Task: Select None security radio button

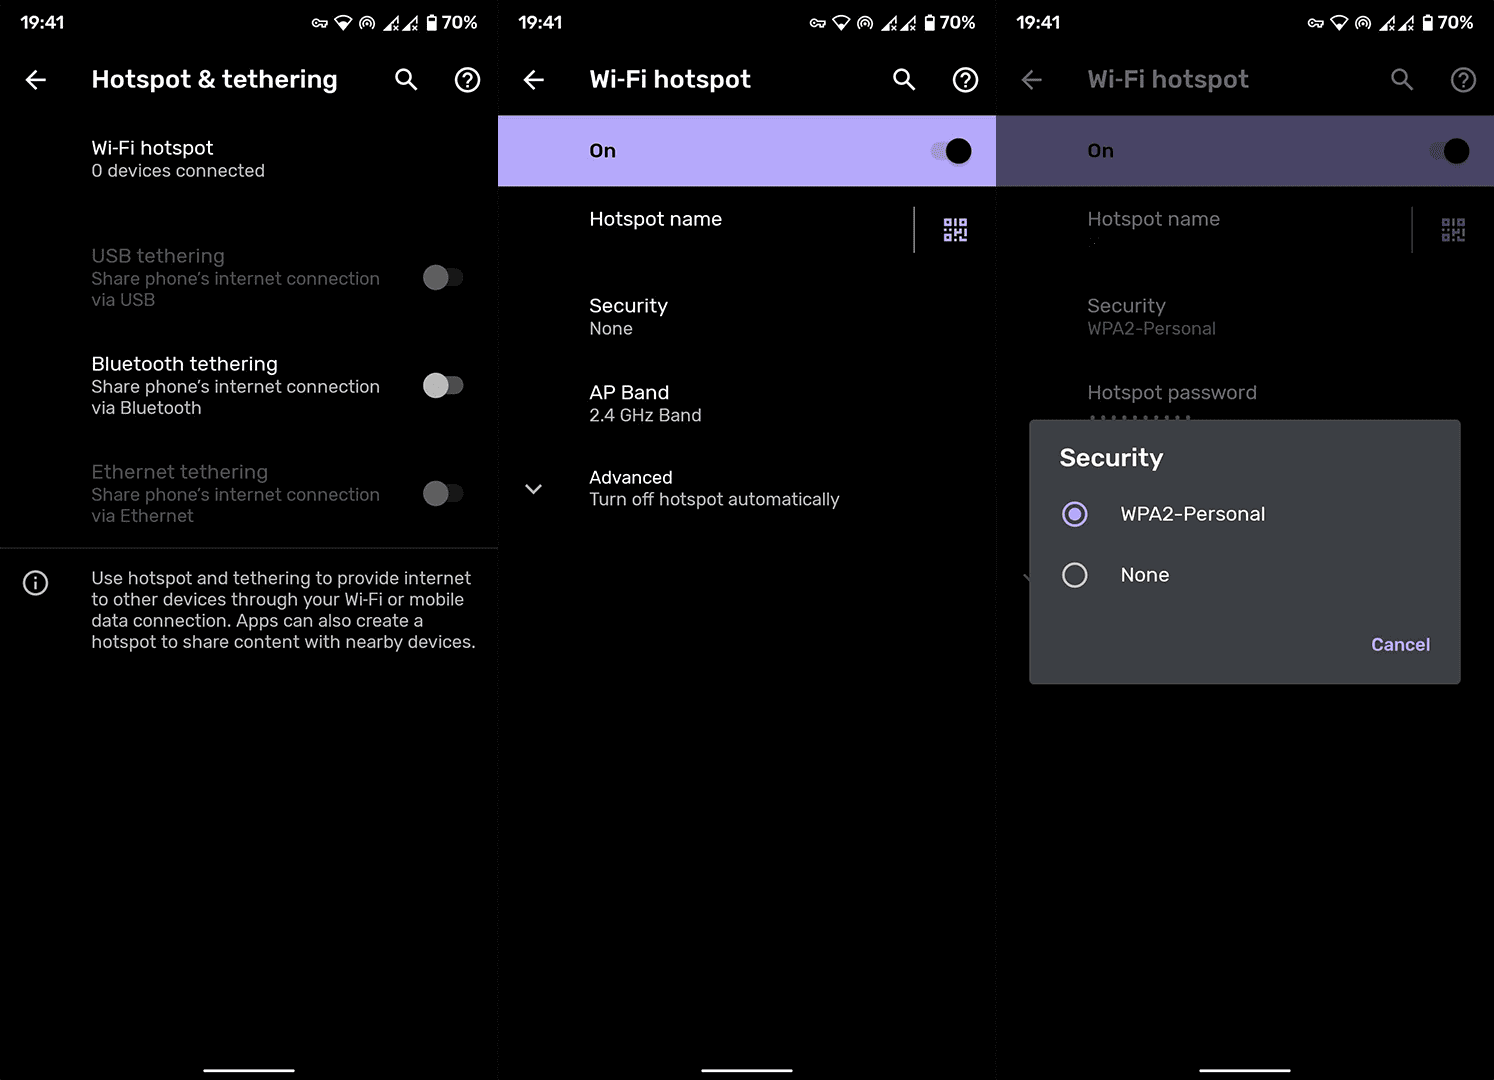Action: 1075,575
